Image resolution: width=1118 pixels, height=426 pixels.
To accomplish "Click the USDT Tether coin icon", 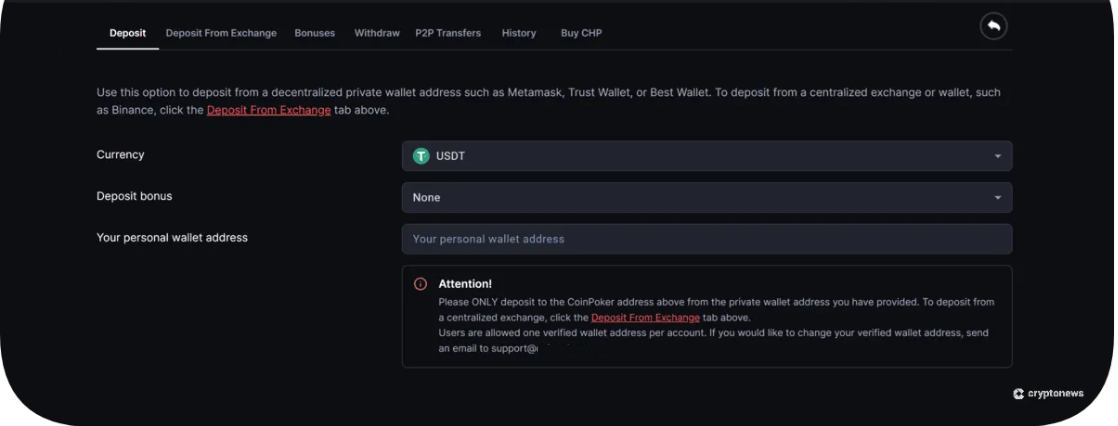I will 421,156.
